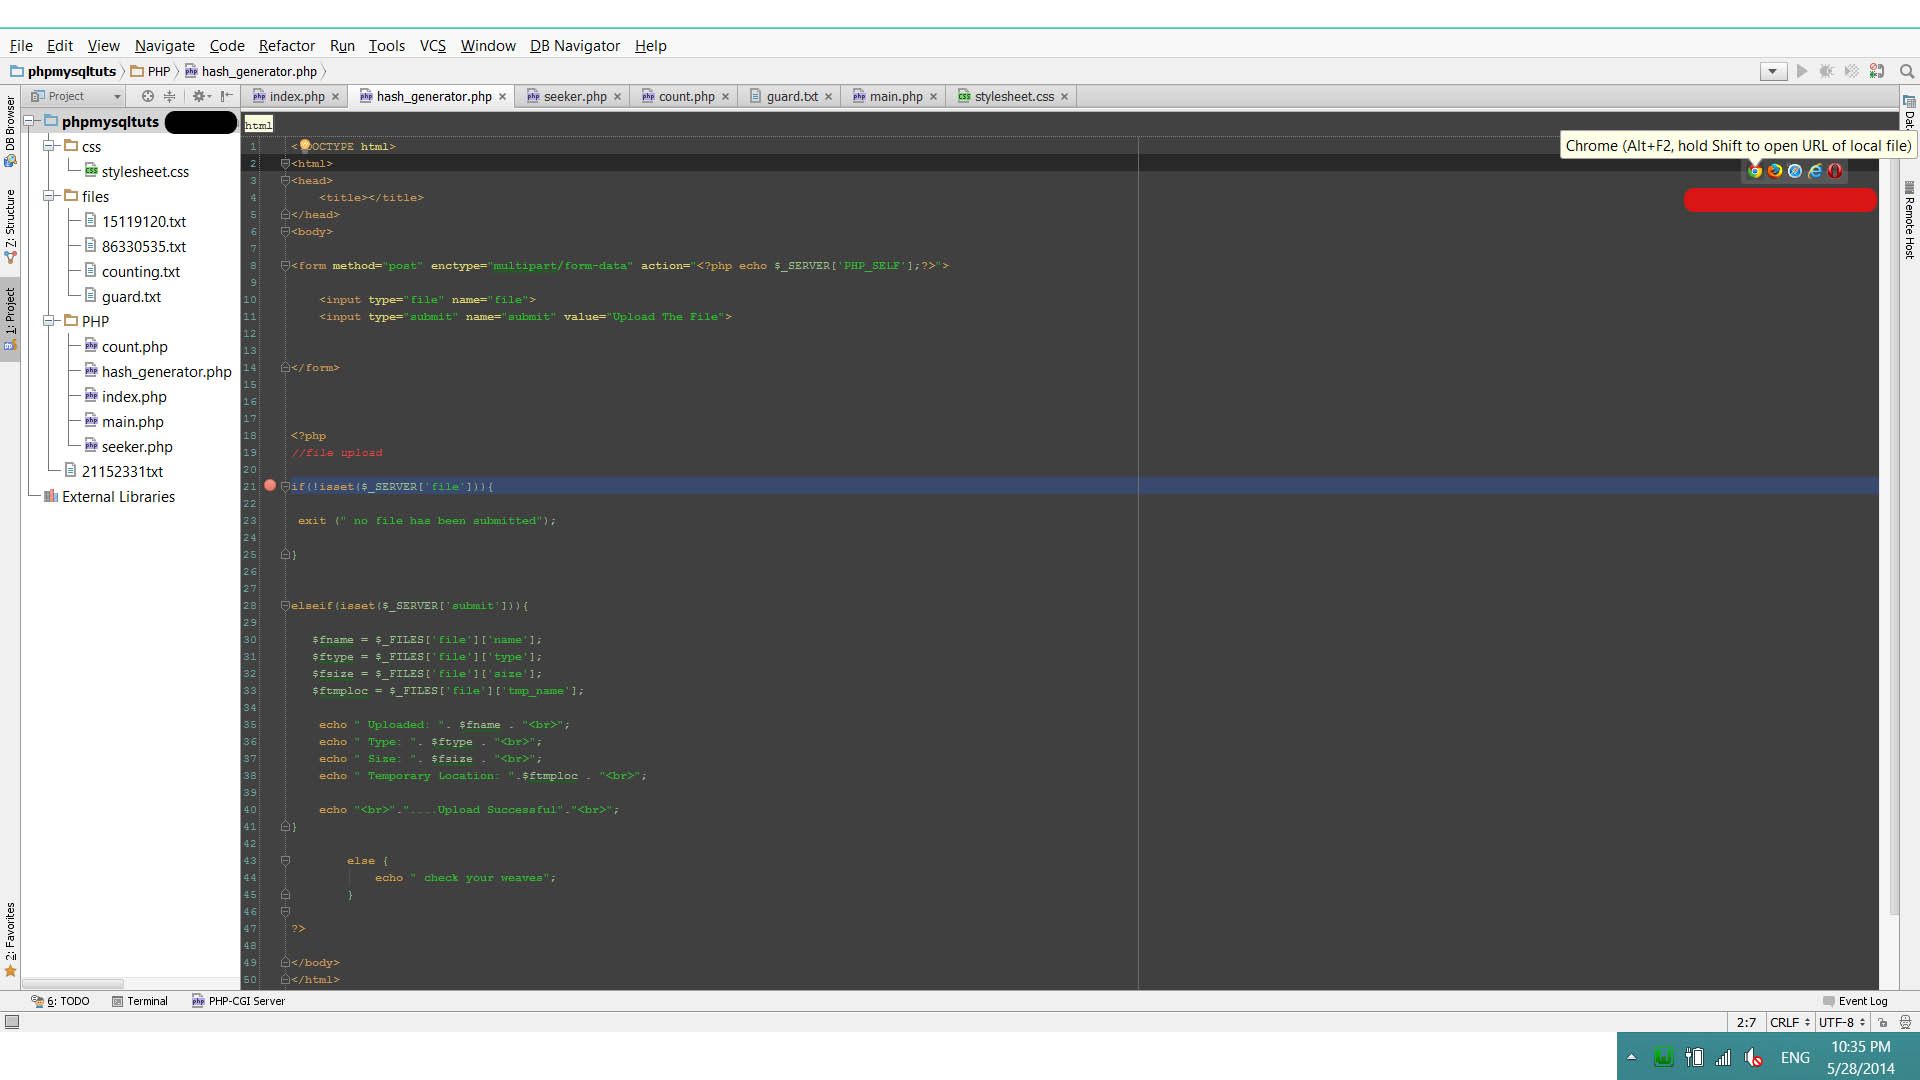This screenshot has height=1080, width=1920.
Task: Switch to the stylesheet.css editor tab
Action: point(1013,97)
